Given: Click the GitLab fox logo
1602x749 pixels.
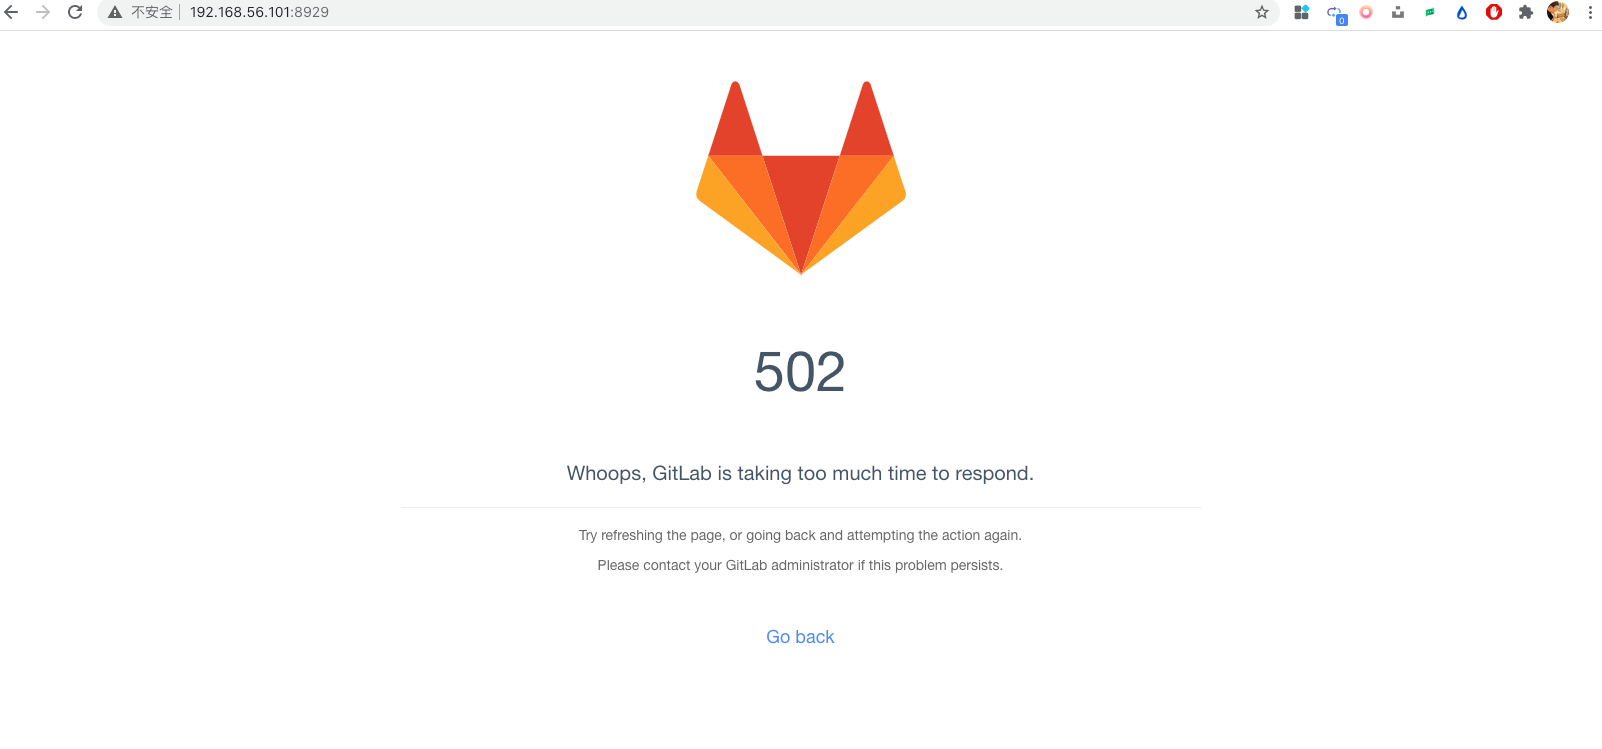Looking at the screenshot, I should point(801,178).
